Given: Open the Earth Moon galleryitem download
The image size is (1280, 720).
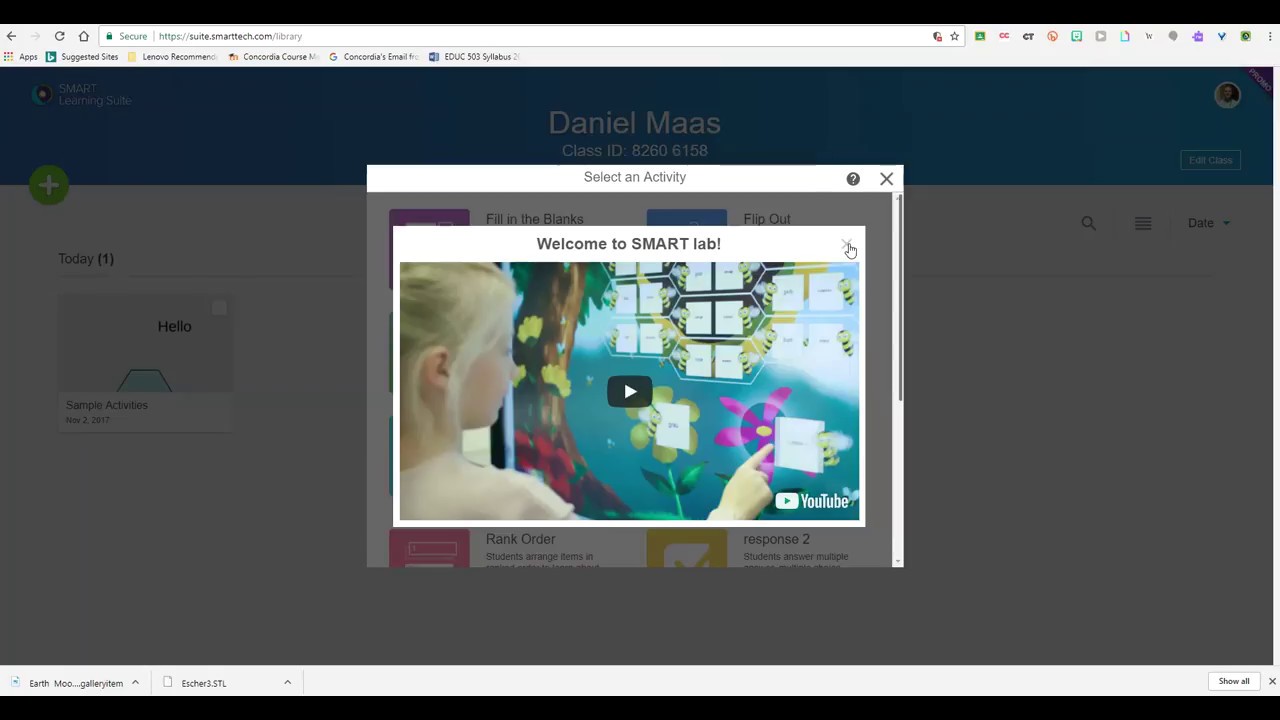Looking at the screenshot, I should coord(66,683).
